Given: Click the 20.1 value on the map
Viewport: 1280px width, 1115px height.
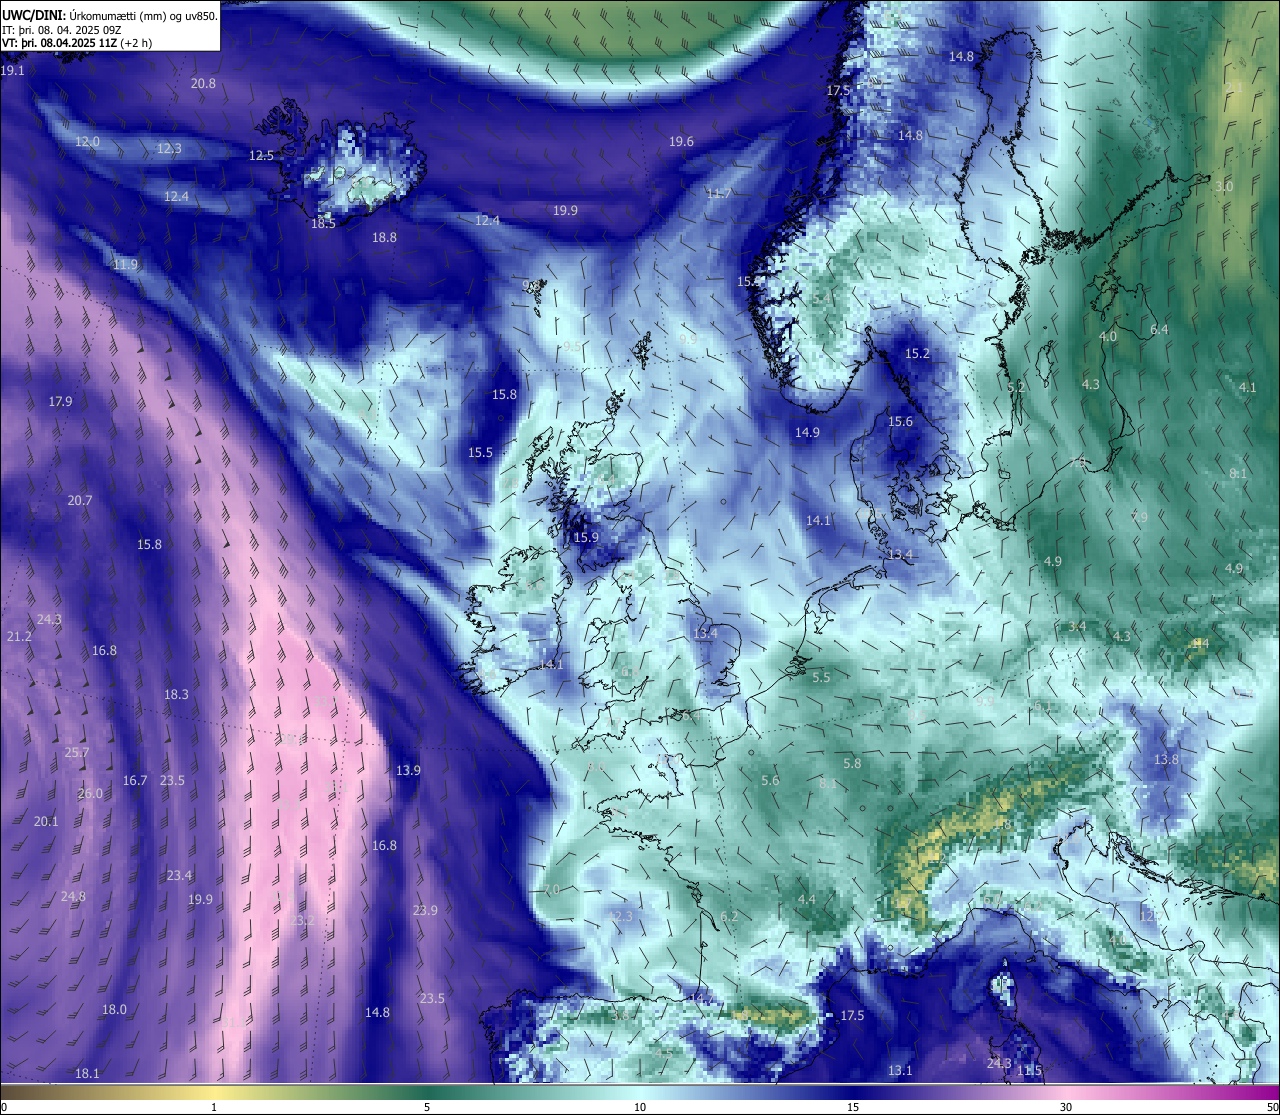Looking at the screenshot, I should (46, 822).
